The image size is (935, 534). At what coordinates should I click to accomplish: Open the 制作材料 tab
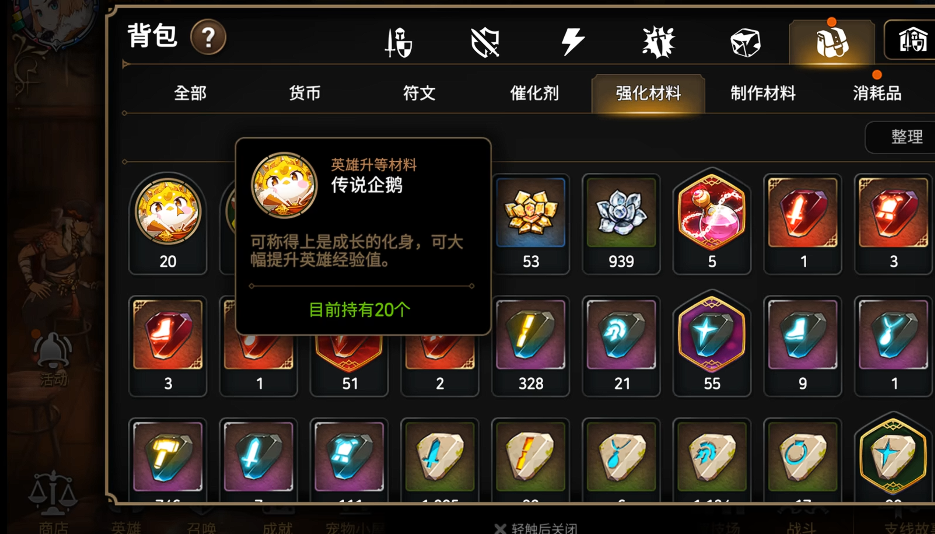click(763, 93)
